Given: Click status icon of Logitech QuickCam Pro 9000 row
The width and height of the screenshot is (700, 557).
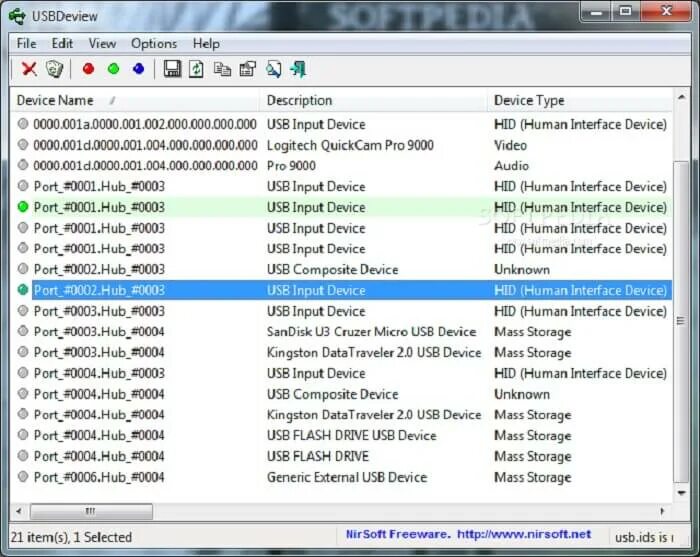Looking at the screenshot, I should point(23,145).
